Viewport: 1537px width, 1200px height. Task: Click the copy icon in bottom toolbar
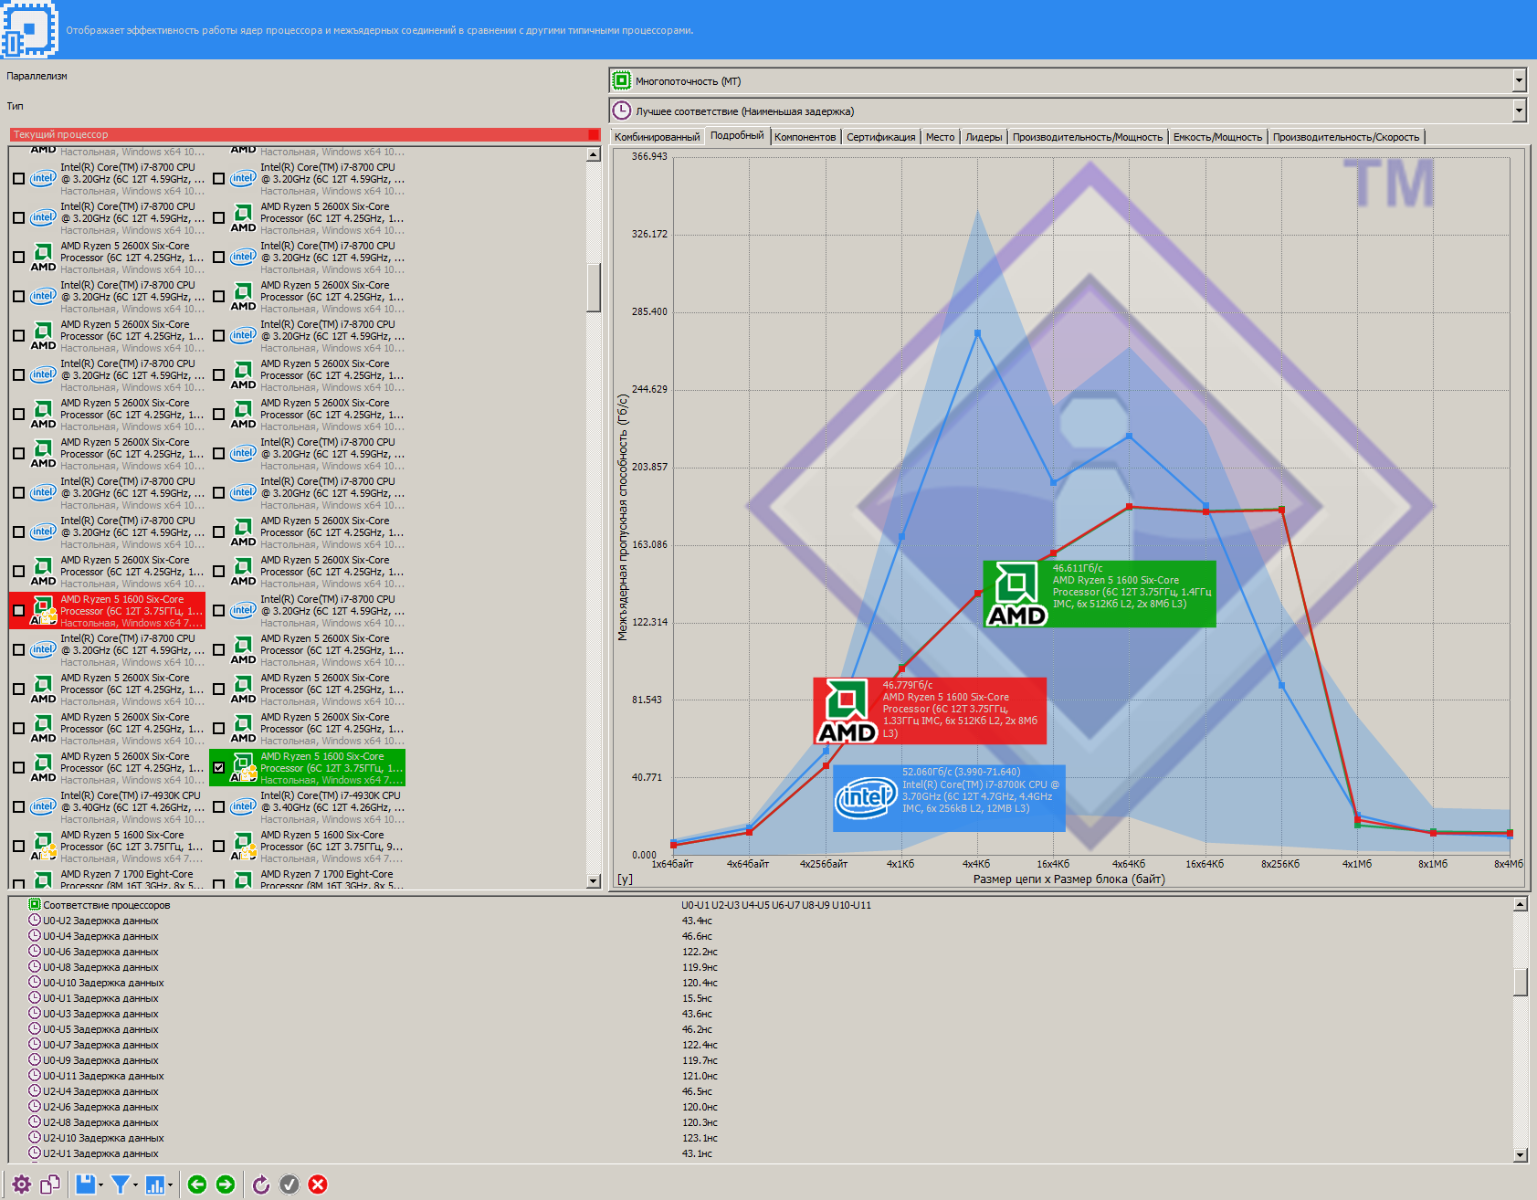tap(50, 1185)
